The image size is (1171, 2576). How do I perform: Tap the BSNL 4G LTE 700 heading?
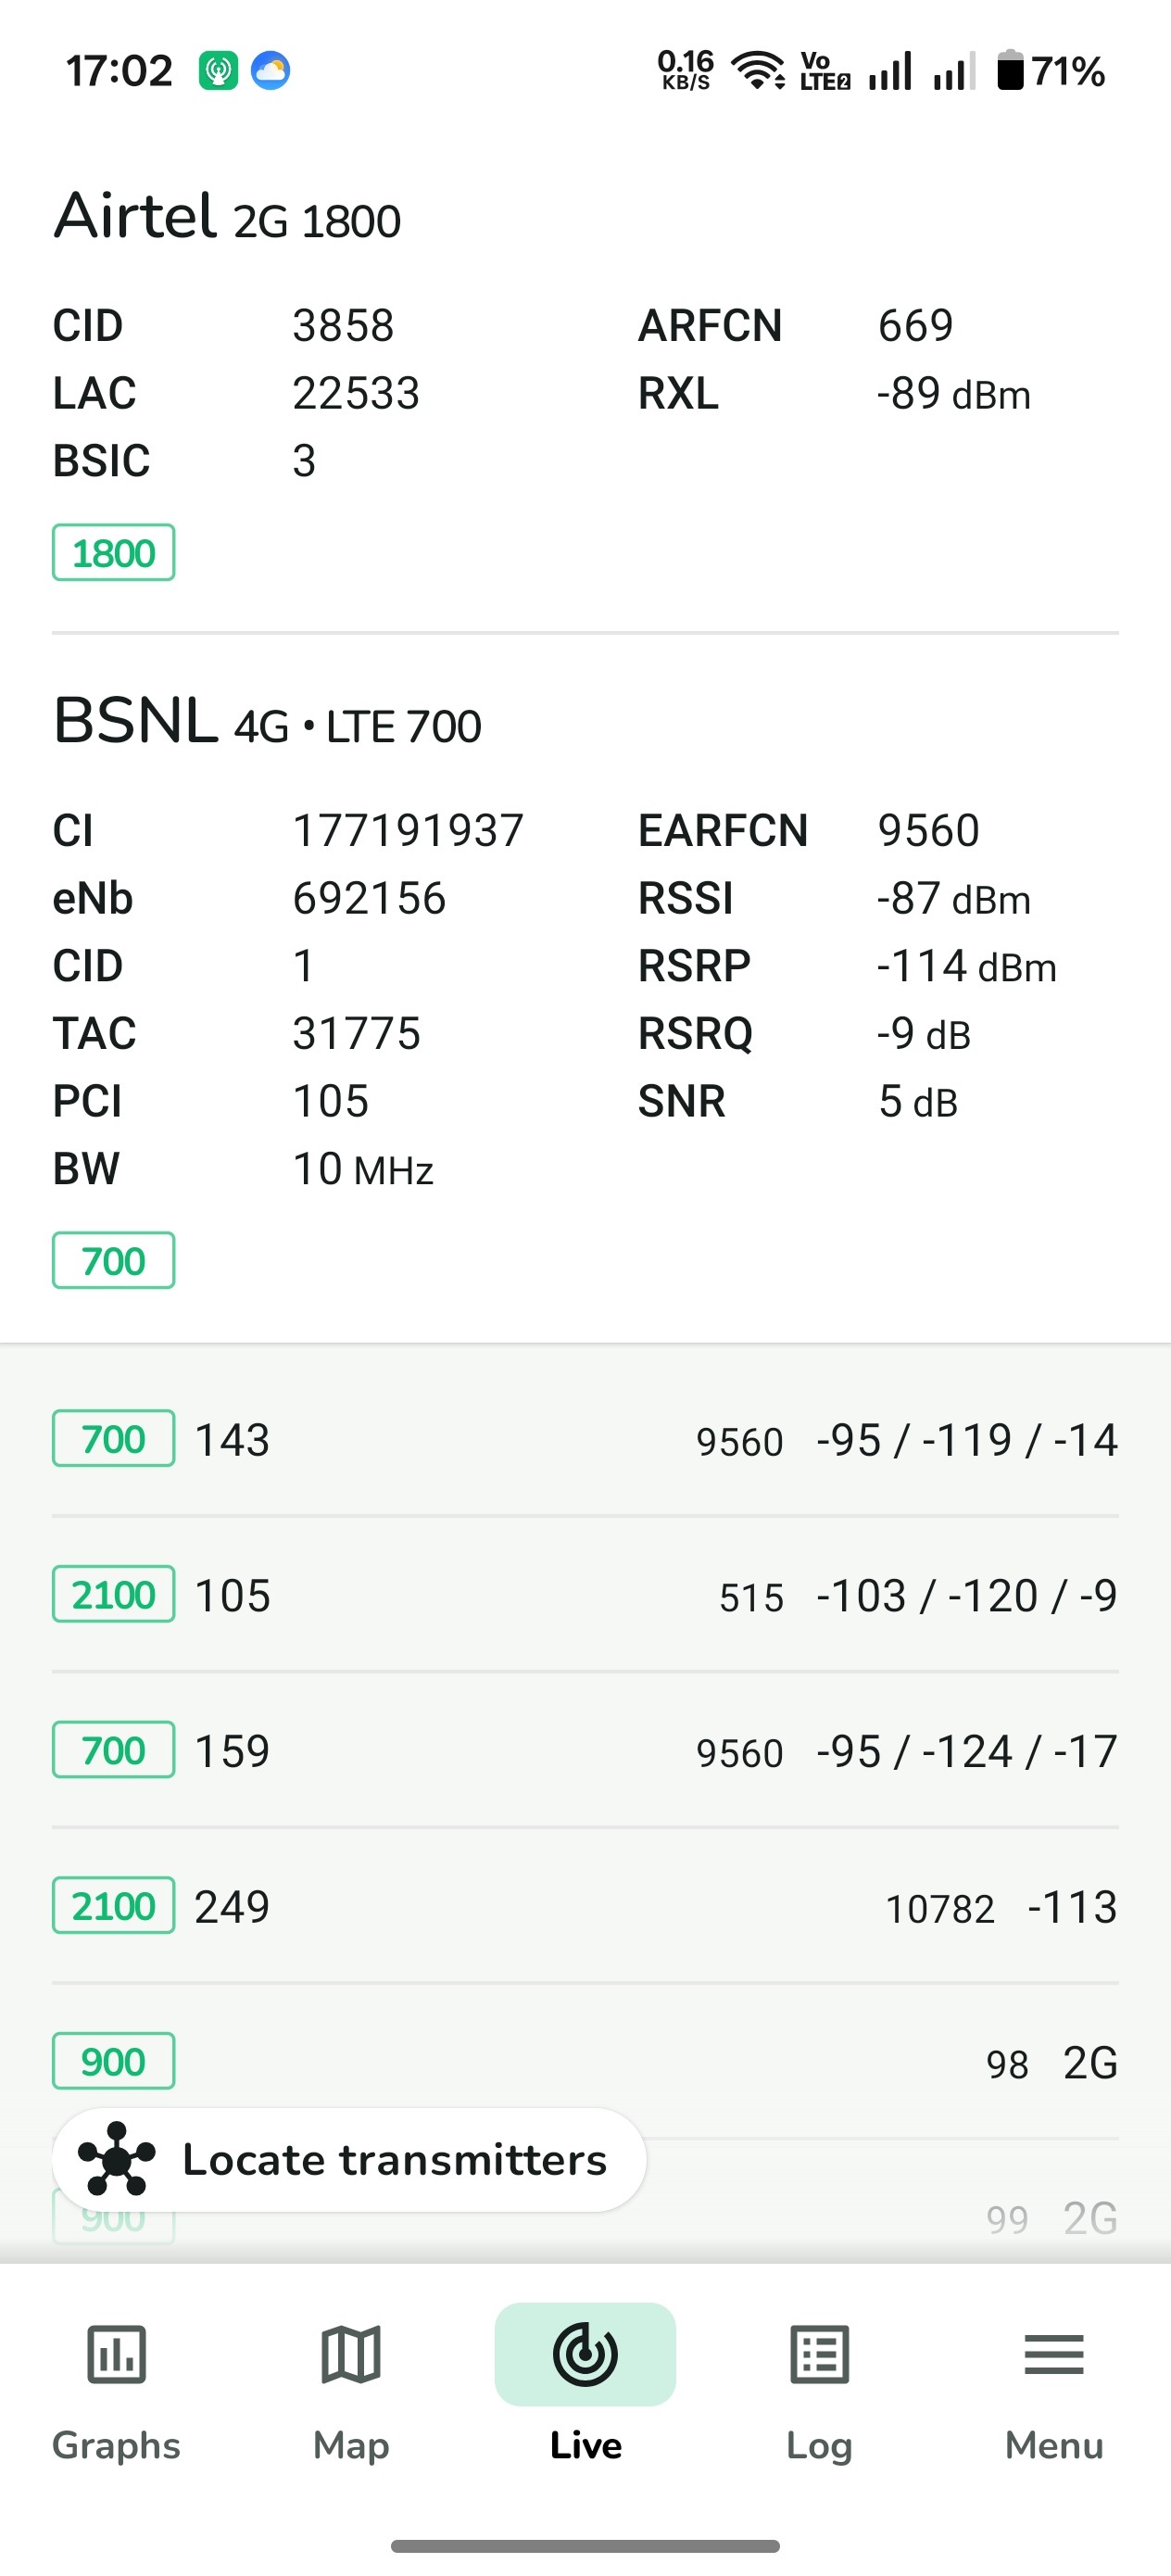coord(267,722)
